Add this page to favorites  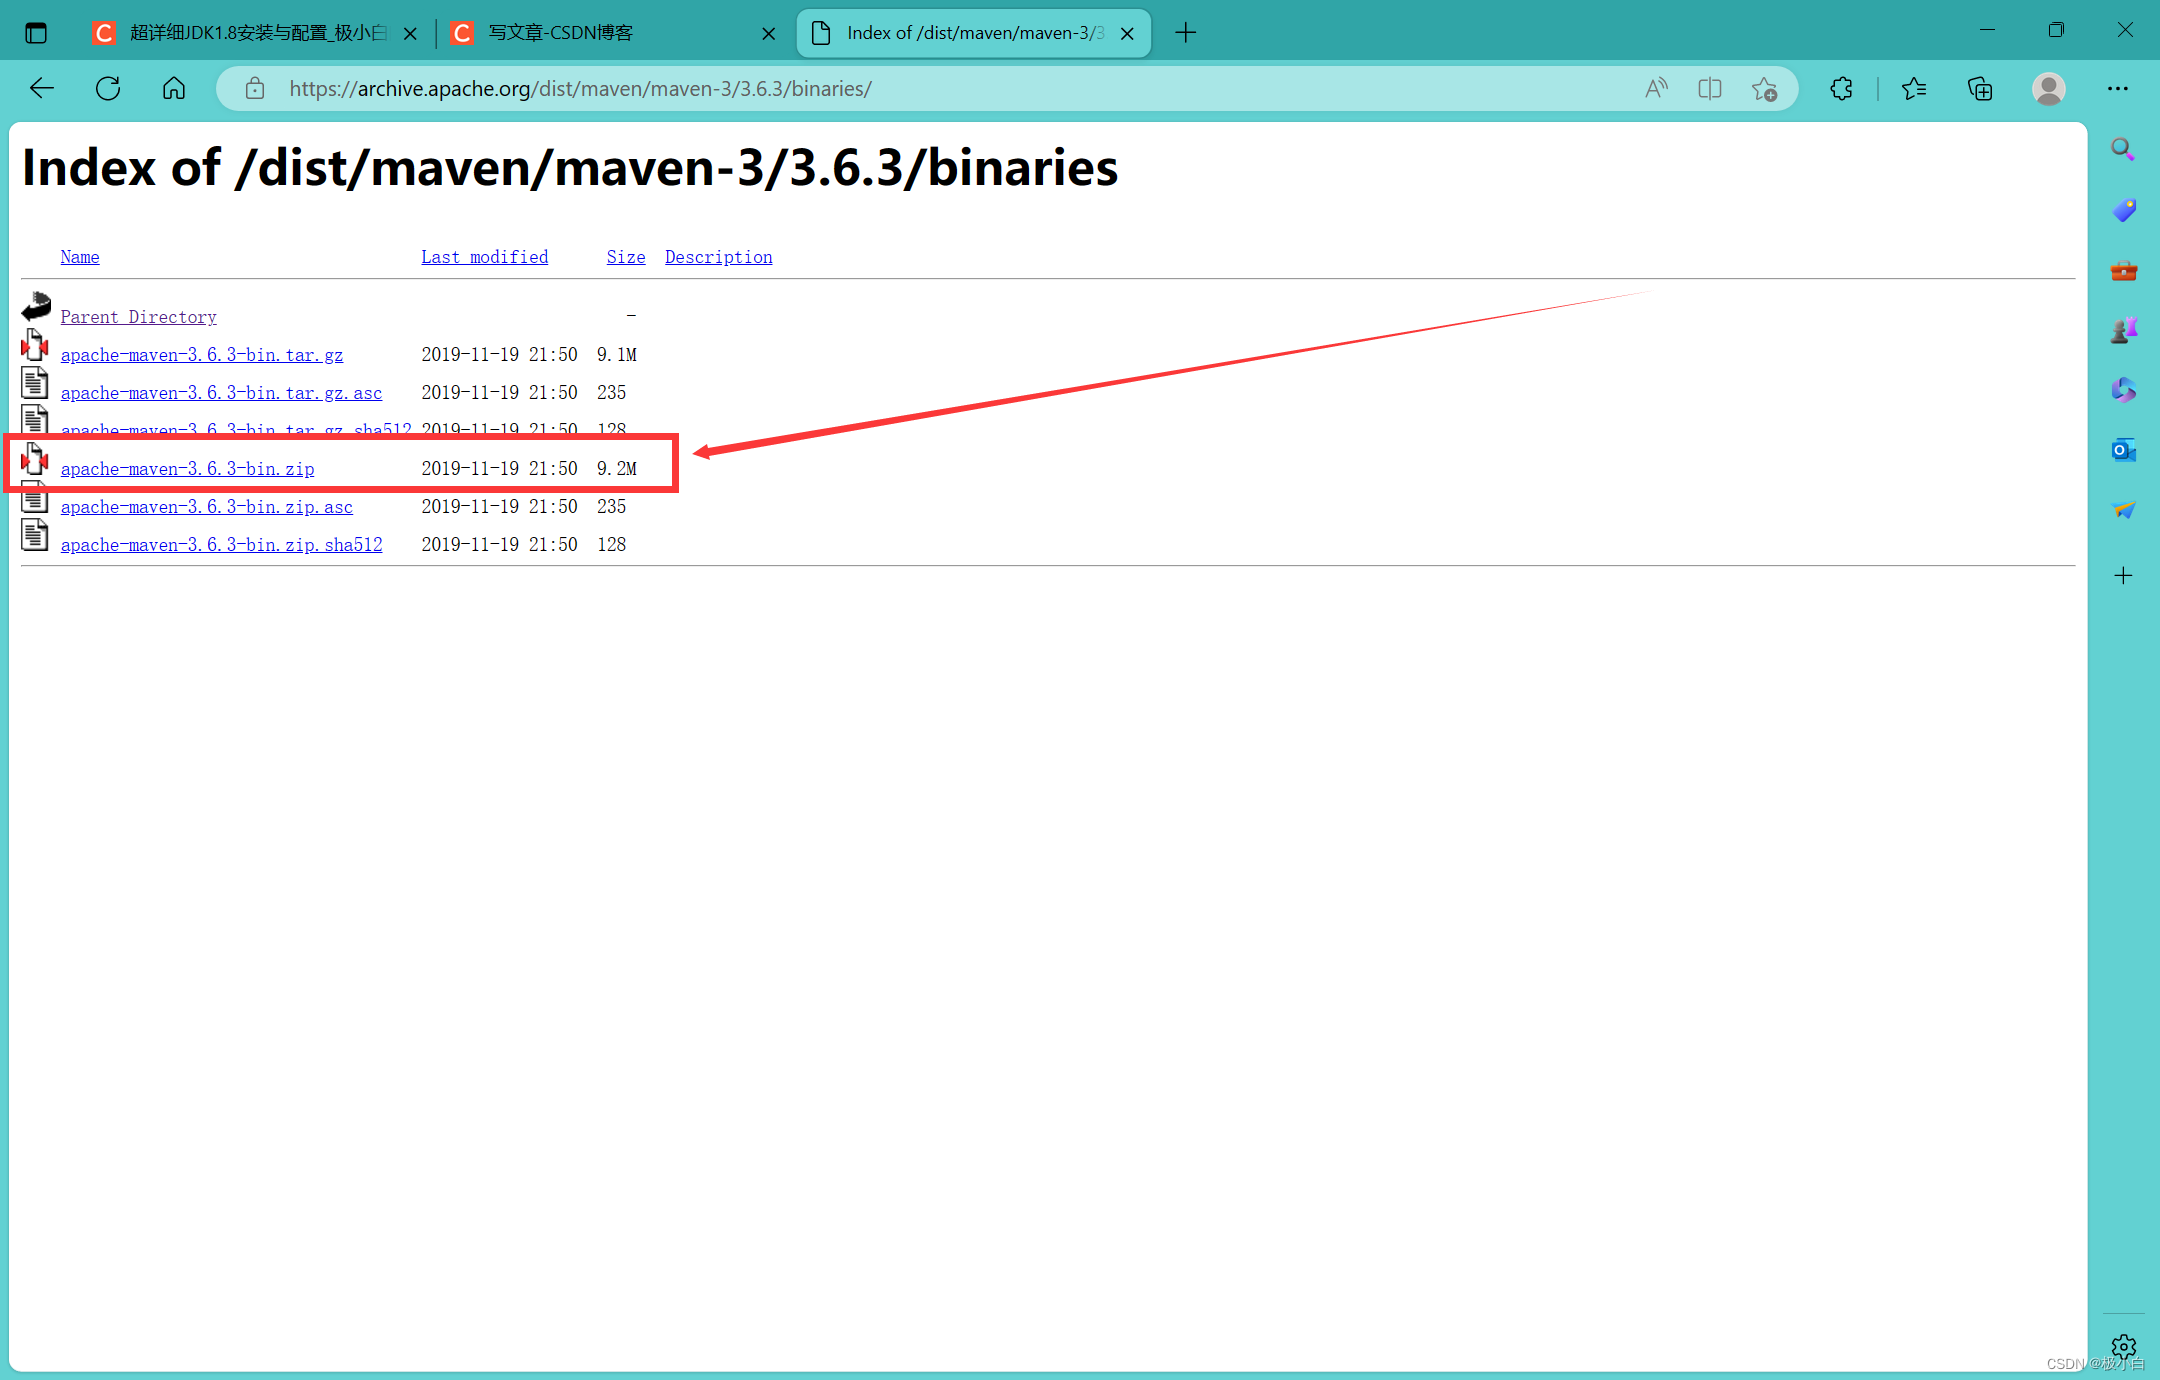pyautogui.click(x=1764, y=89)
